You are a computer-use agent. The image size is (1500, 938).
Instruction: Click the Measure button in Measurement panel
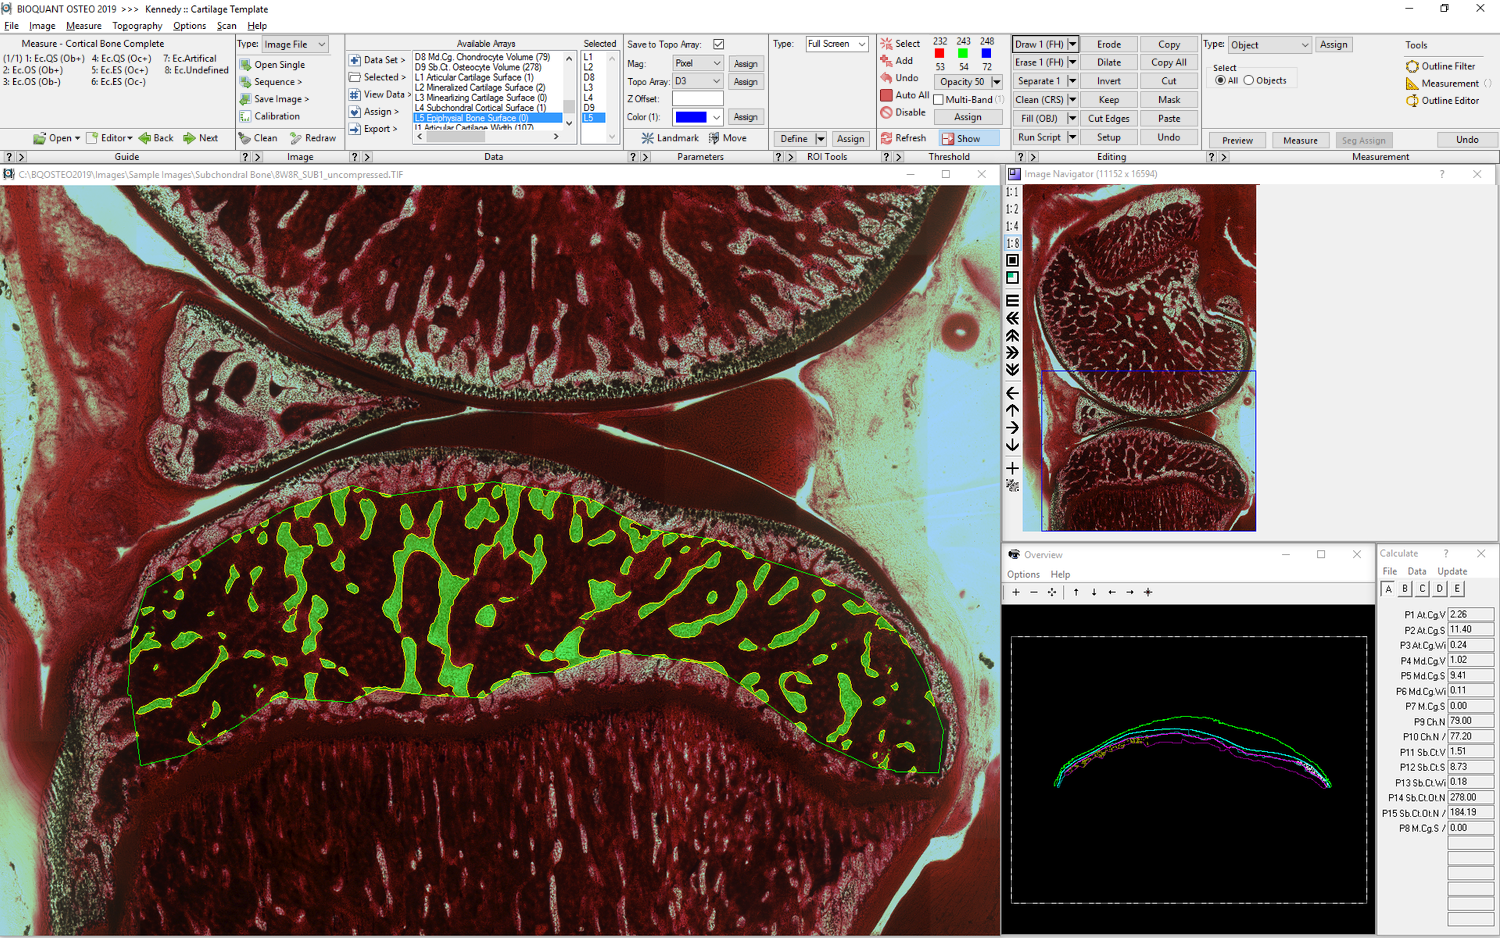coord(1300,140)
